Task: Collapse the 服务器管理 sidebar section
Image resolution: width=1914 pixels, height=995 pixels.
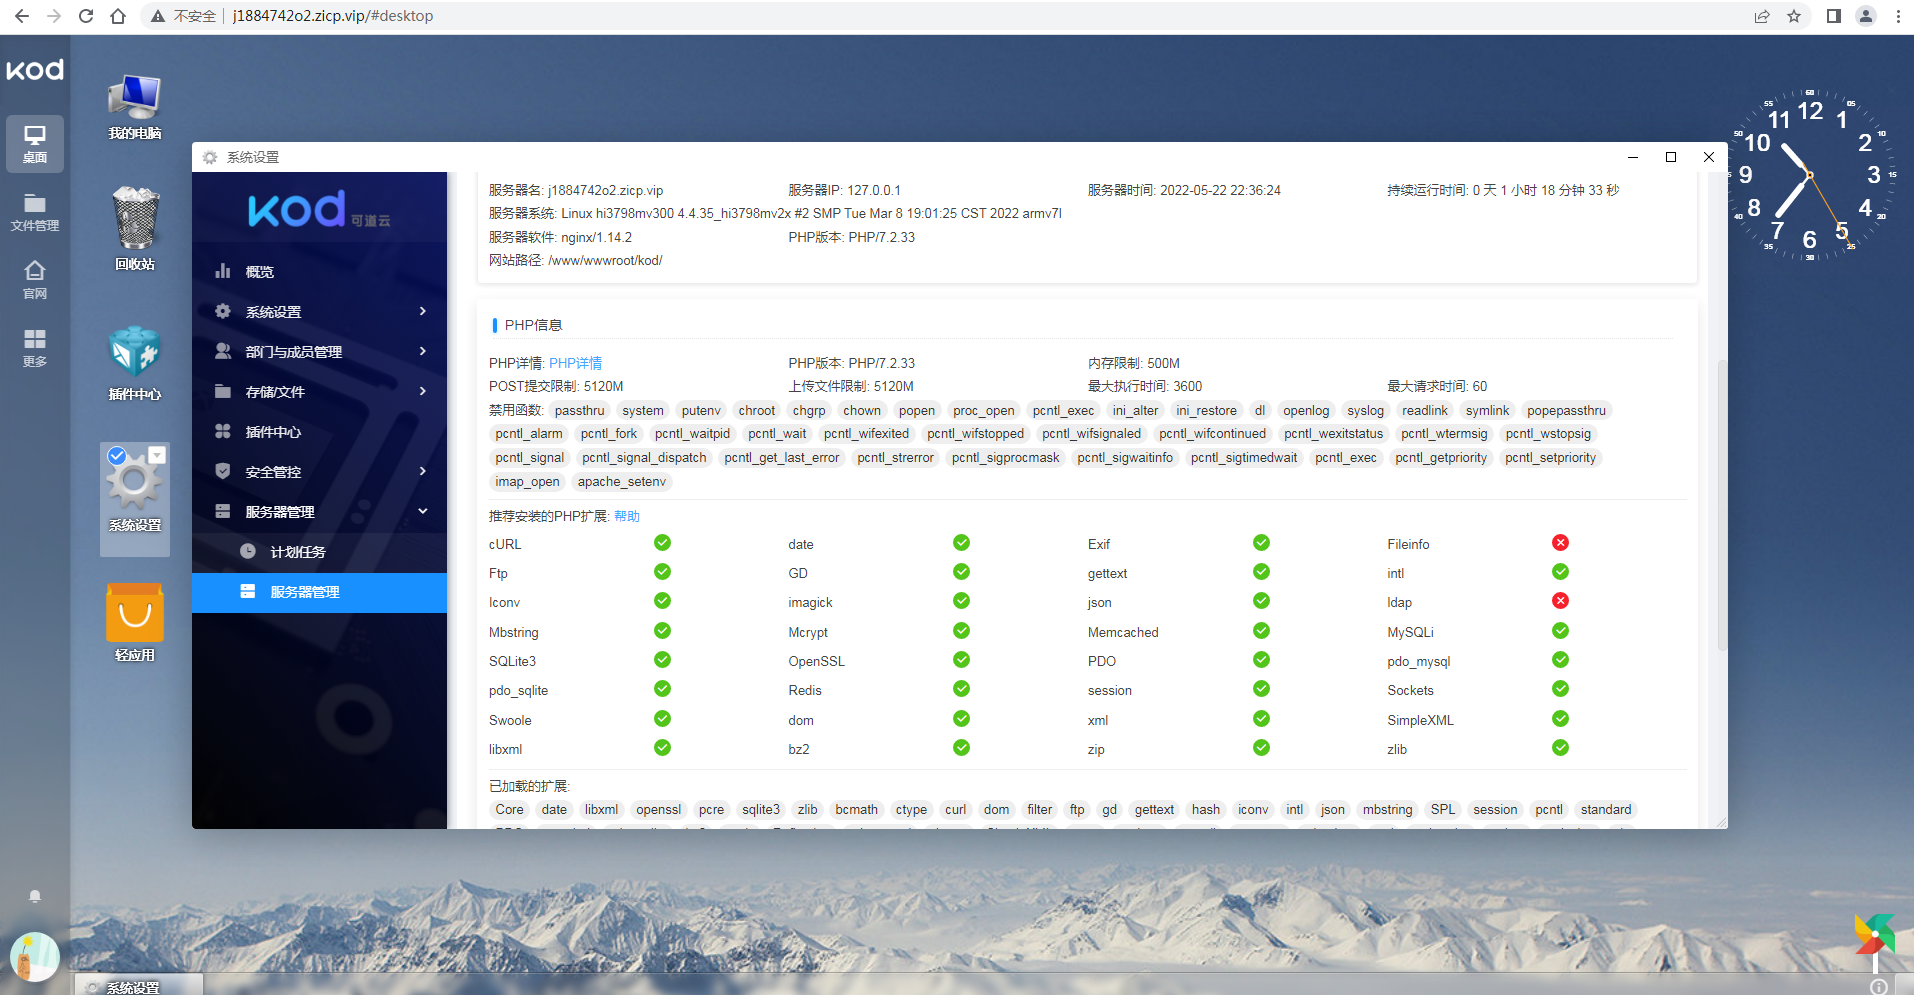Action: tap(319, 512)
